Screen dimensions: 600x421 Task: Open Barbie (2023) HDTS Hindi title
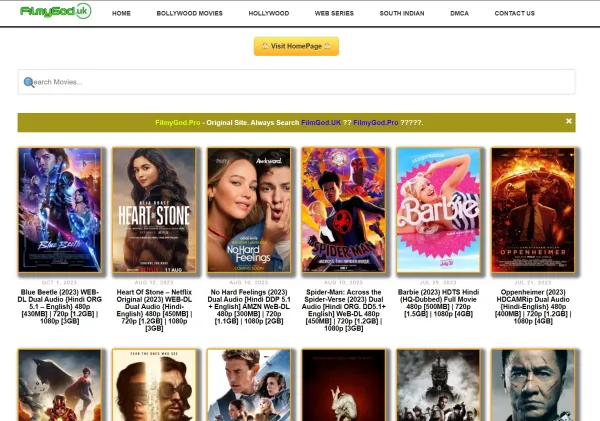tap(439, 303)
